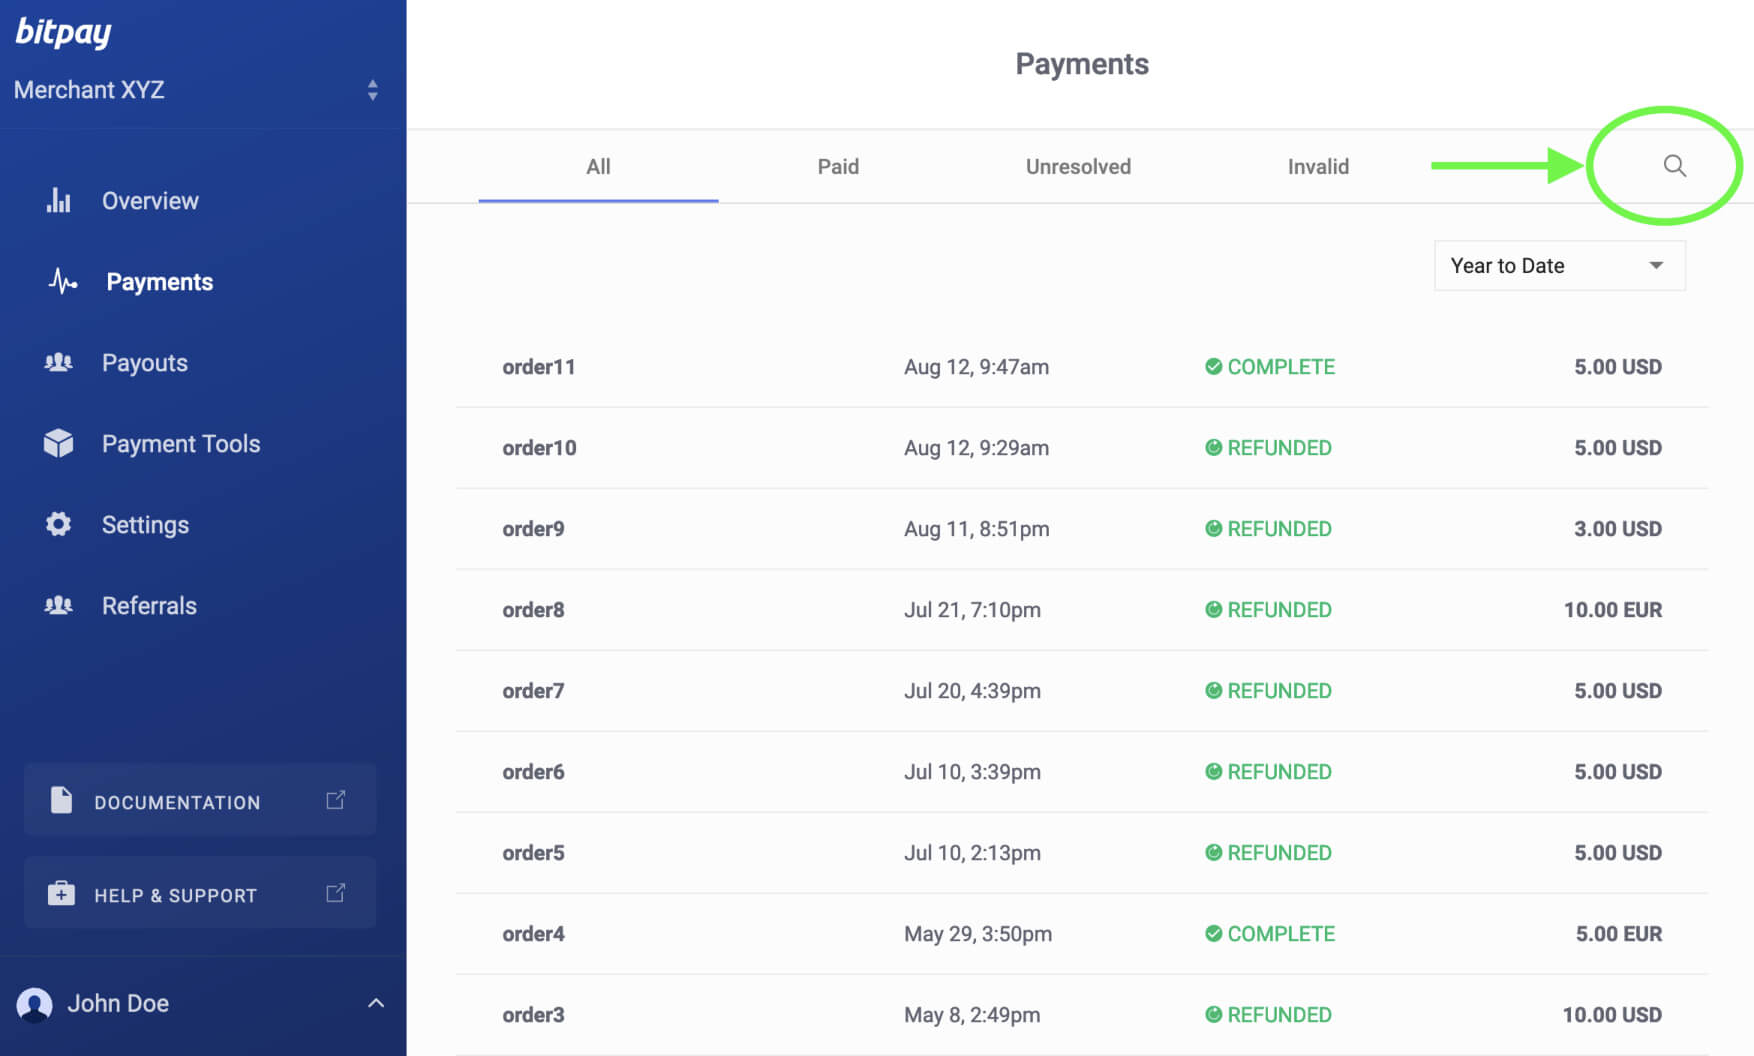This screenshot has height=1056, width=1754.
Task: Open the HELP & SUPPORT button
Action: [x=200, y=893]
